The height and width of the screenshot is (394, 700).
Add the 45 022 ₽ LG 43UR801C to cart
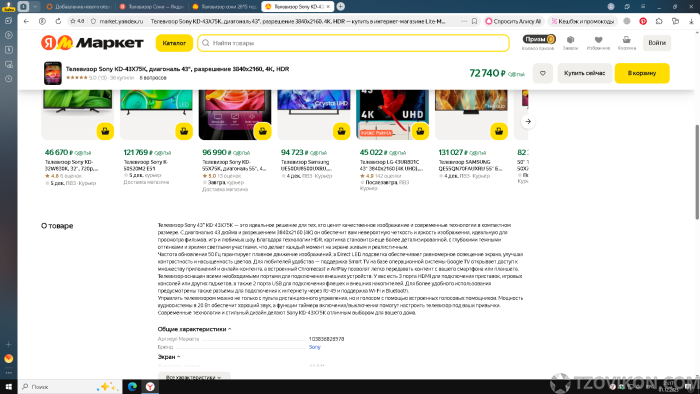coord(420,131)
